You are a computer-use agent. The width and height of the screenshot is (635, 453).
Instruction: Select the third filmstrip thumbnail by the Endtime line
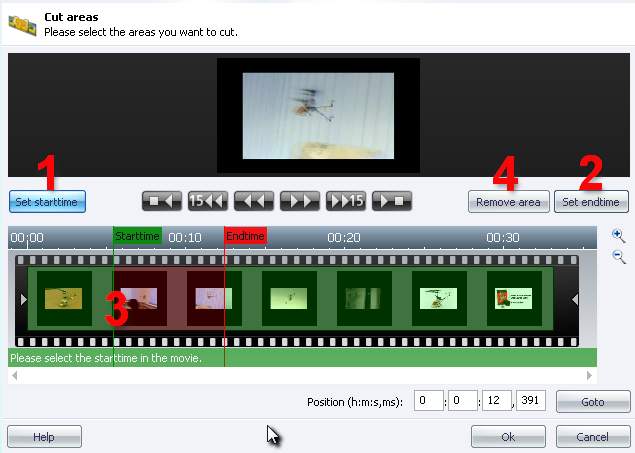coord(214,298)
